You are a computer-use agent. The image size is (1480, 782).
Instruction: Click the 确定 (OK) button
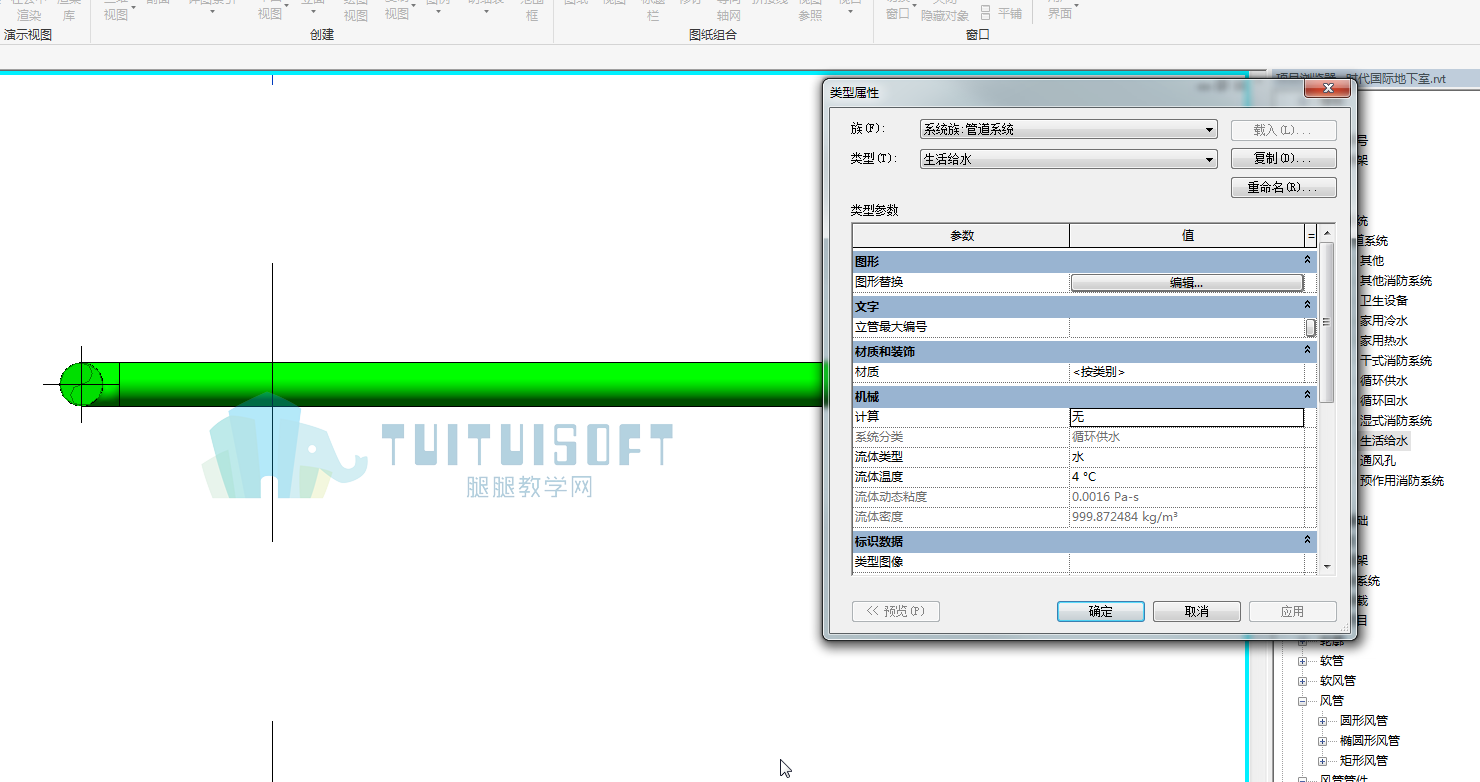pyautogui.click(x=1100, y=611)
